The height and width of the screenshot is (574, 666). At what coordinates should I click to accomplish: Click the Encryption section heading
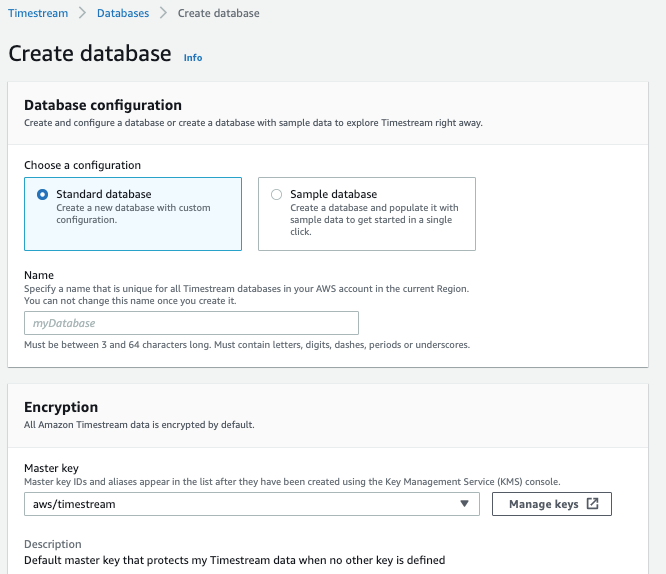[x=61, y=407]
